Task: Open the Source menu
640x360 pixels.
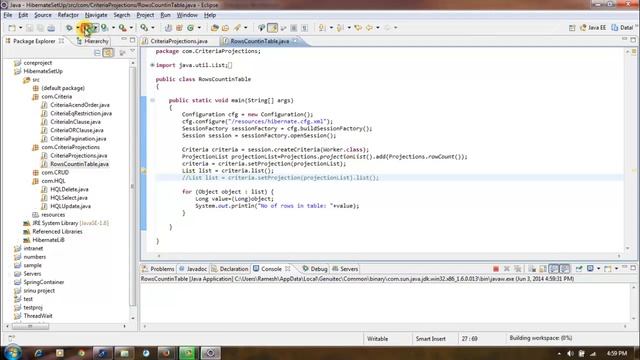Action: pos(43,15)
